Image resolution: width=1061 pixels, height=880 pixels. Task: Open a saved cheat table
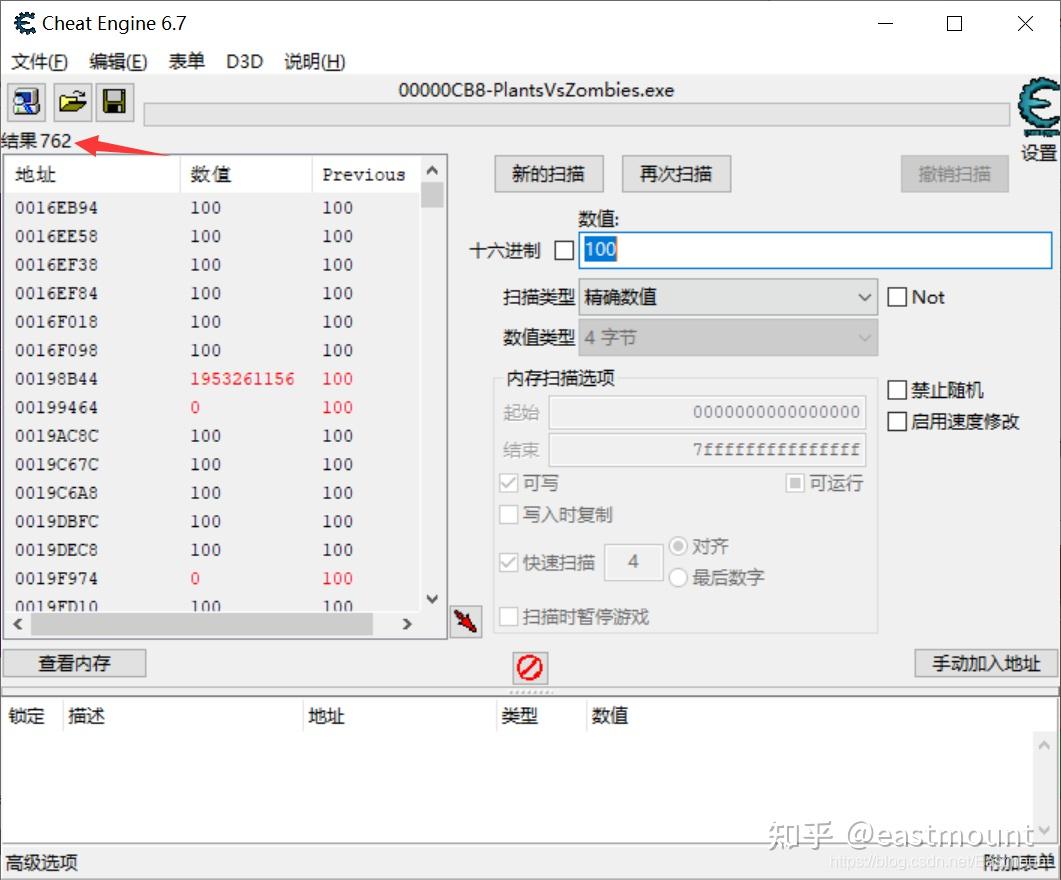70,102
